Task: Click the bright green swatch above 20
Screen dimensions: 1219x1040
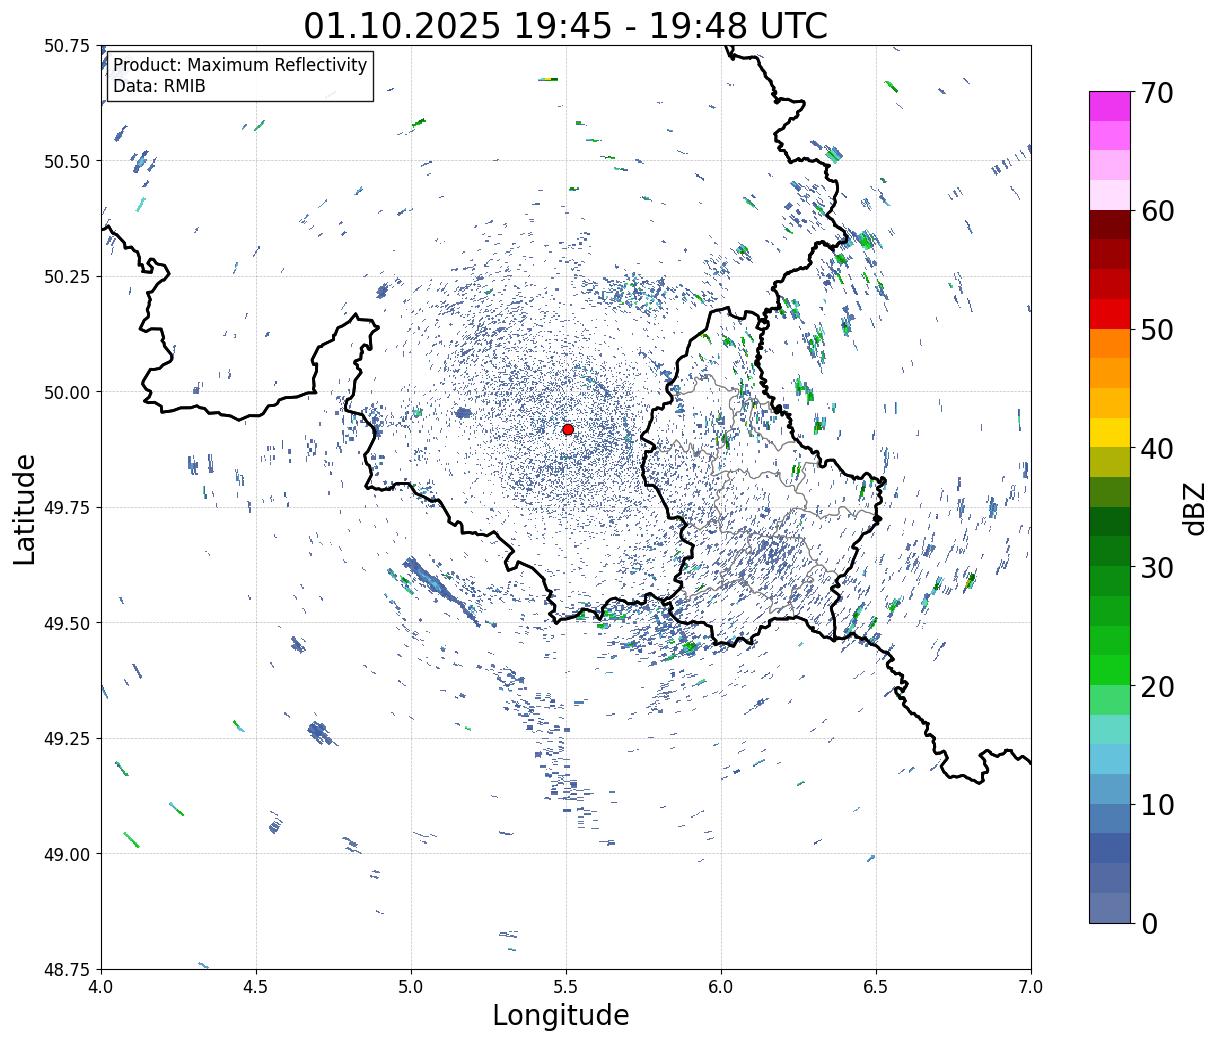Action: click(x=1110, y=670)
